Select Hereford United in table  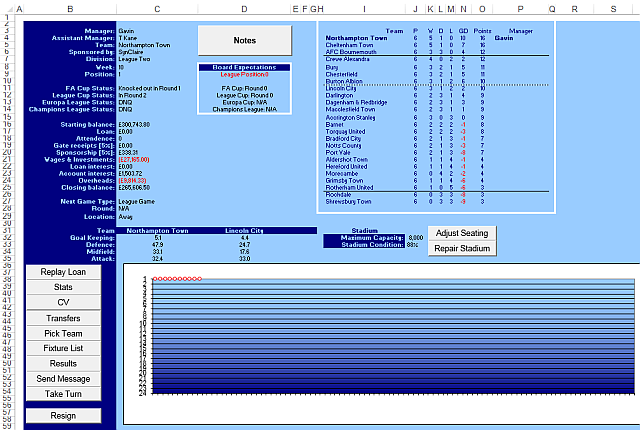(x=346, y=166)
